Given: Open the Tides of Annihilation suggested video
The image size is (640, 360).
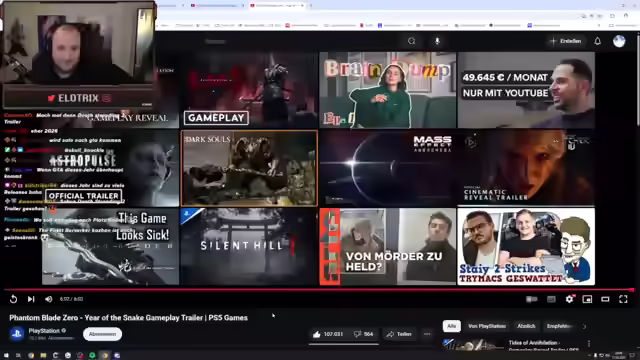Looking at the screenshot, I should (512, 345).
